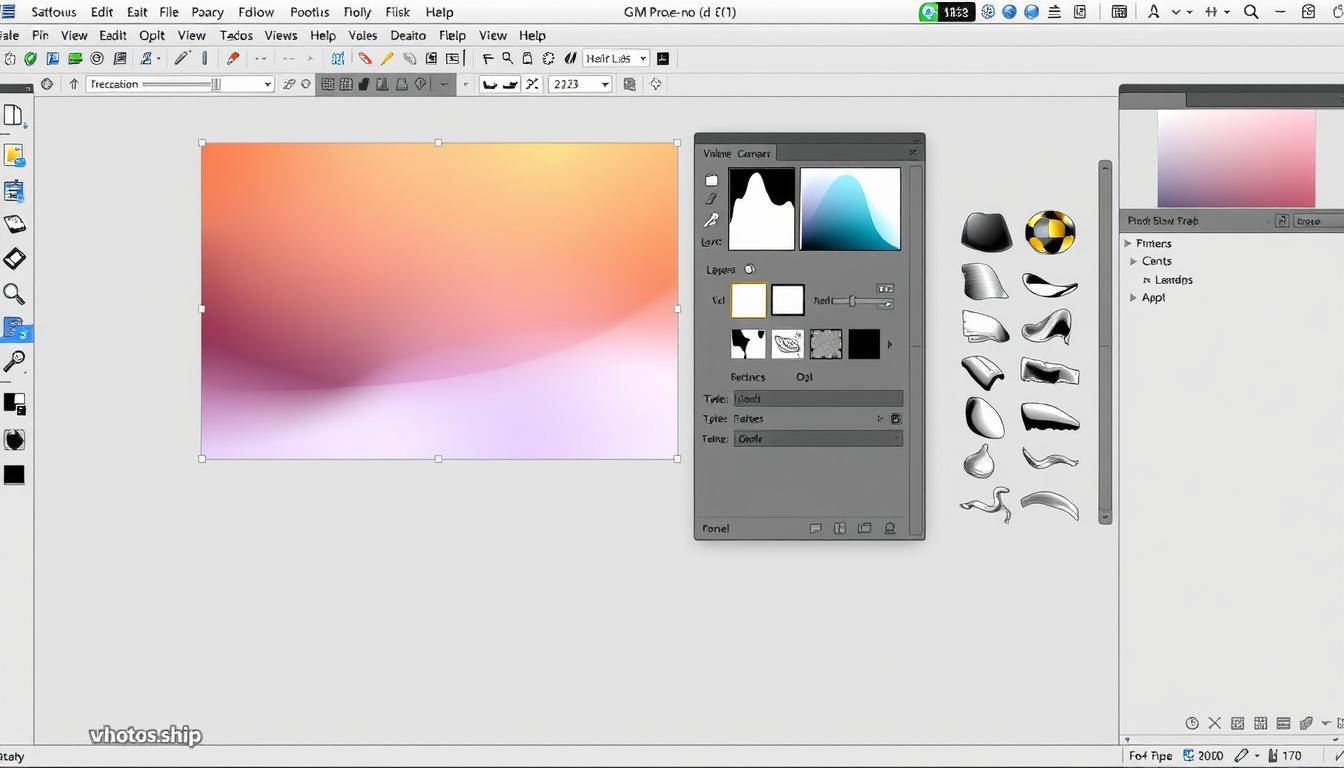Open the Tados menu in second row
The height and width of the screenshot is (768, 1344).
pos(236,35)
